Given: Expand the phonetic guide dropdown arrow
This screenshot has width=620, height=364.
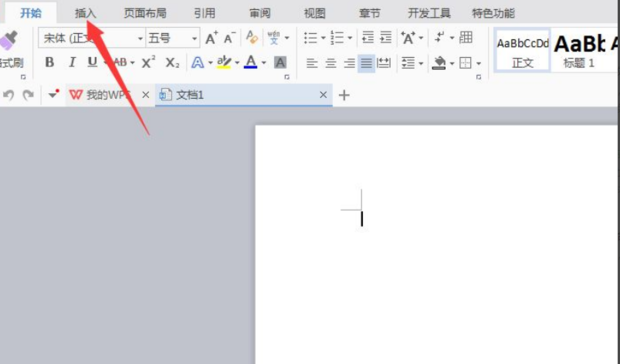Looking at the screenshot, I should tap(287, 38).
